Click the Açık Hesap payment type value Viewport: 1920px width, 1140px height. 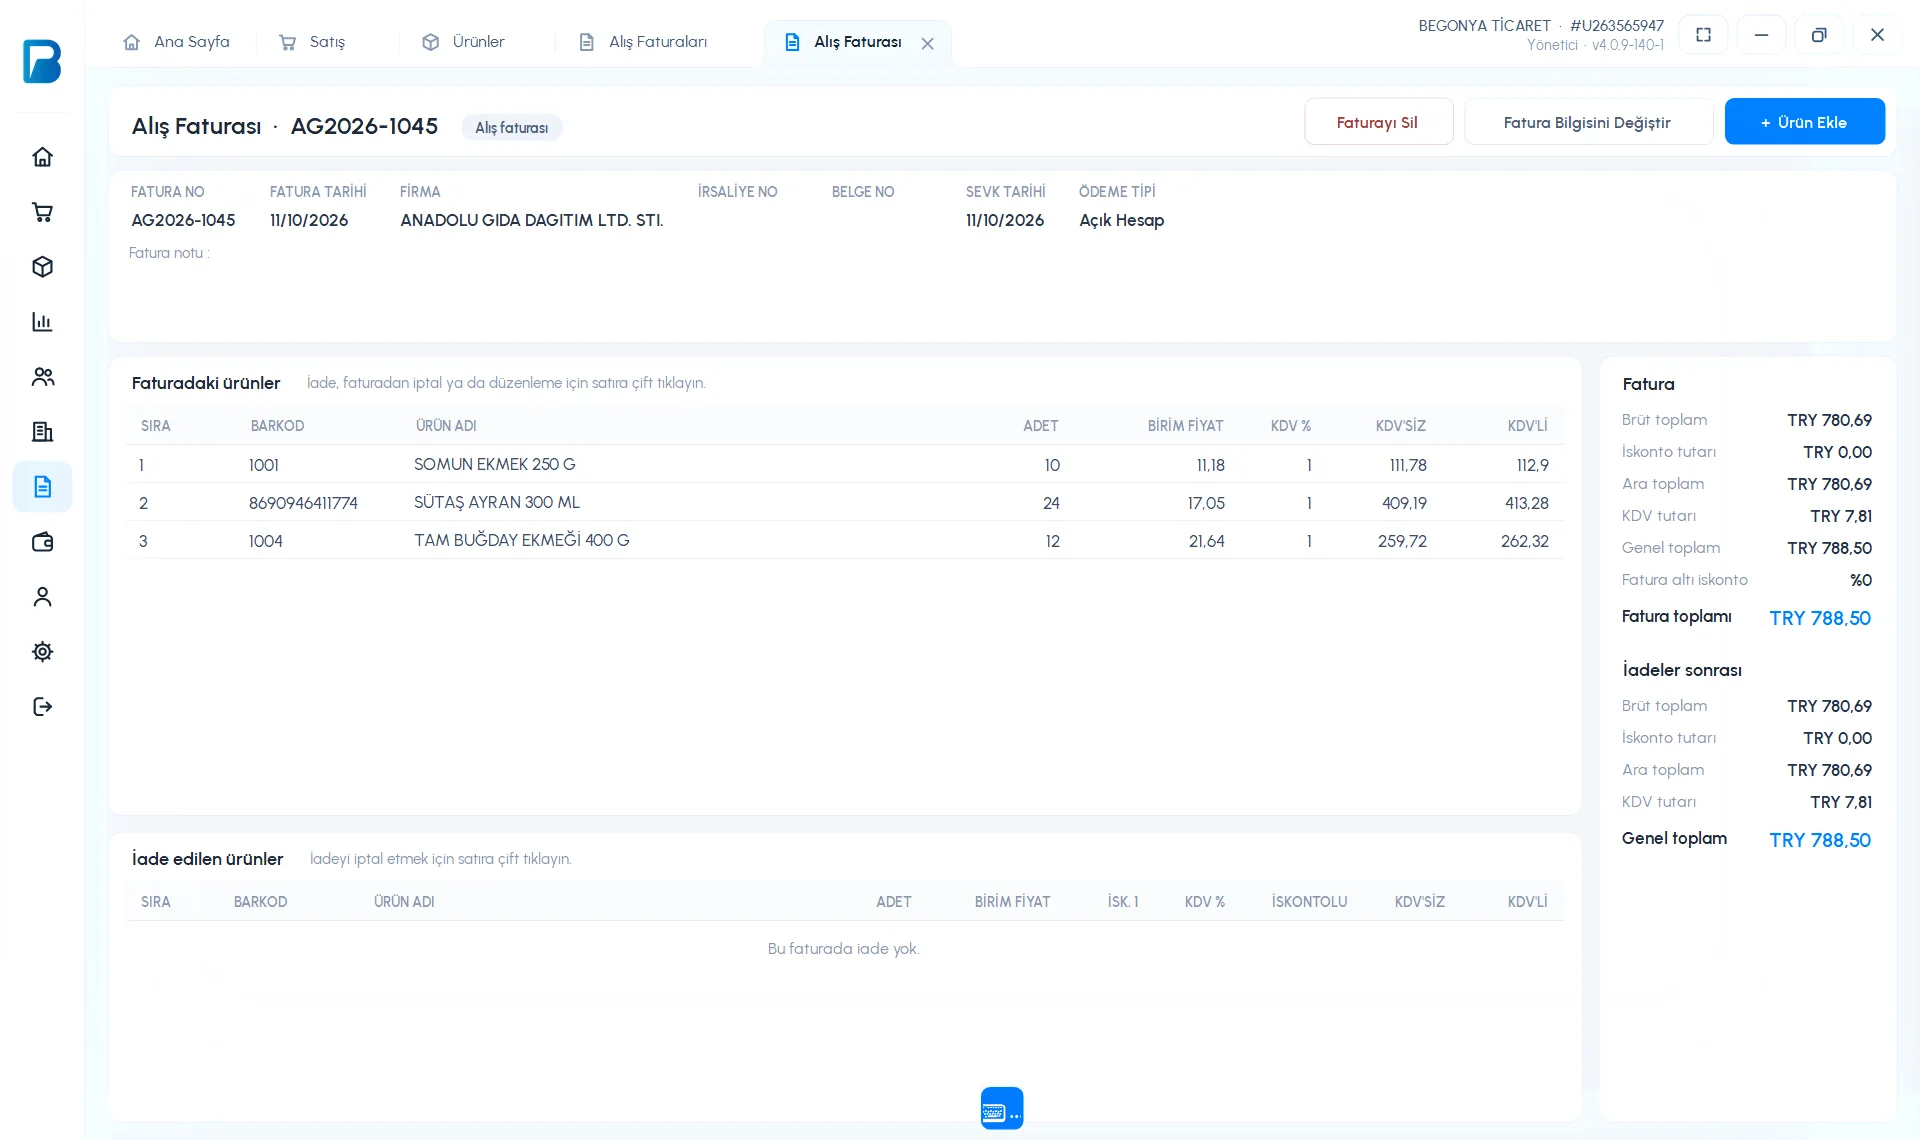(x=1121, y=220)
